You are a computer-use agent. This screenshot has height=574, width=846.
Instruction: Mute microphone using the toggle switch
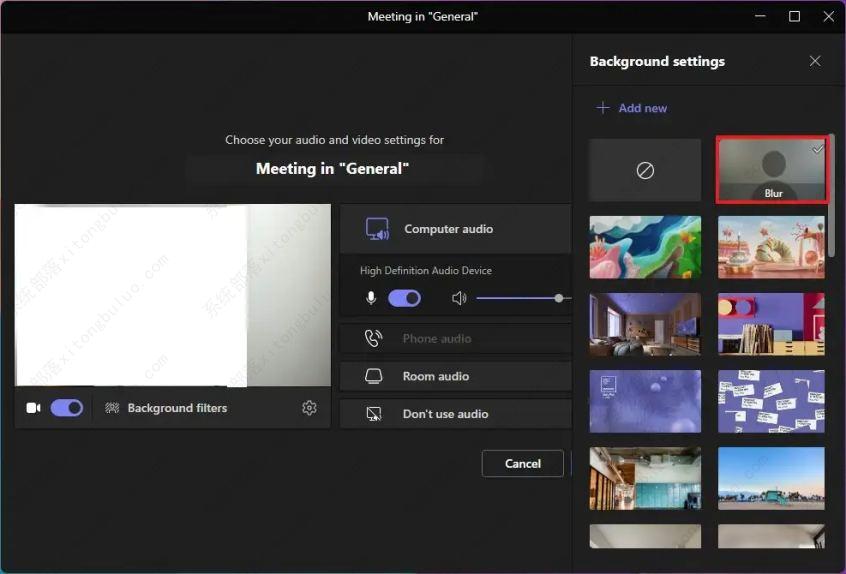pos(404,298)
